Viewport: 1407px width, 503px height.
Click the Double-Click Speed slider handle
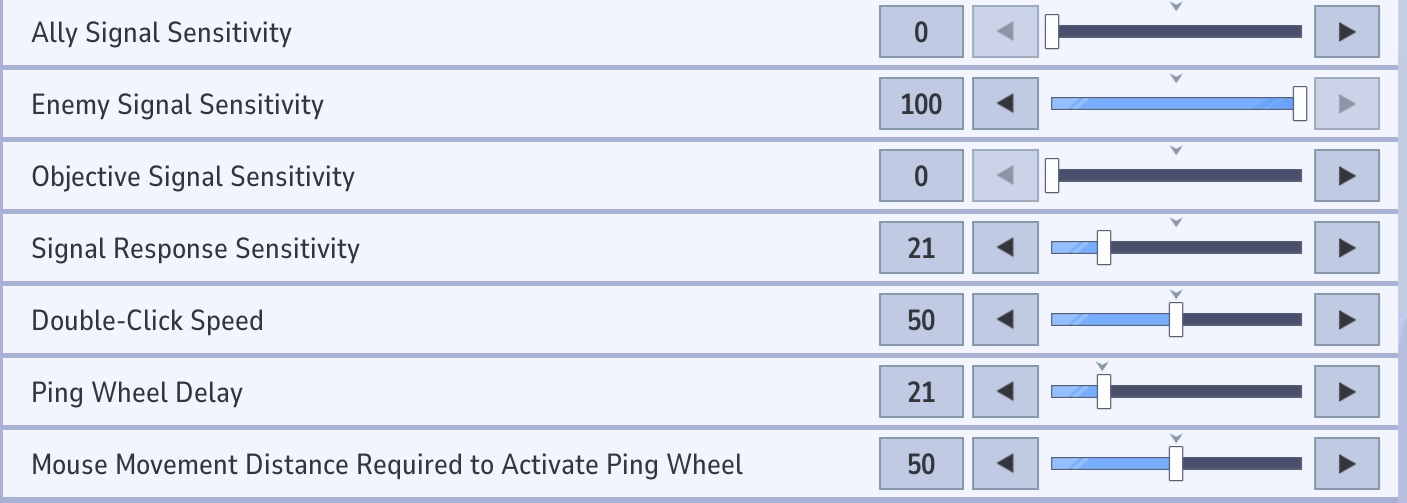(x=1176, y=320)
